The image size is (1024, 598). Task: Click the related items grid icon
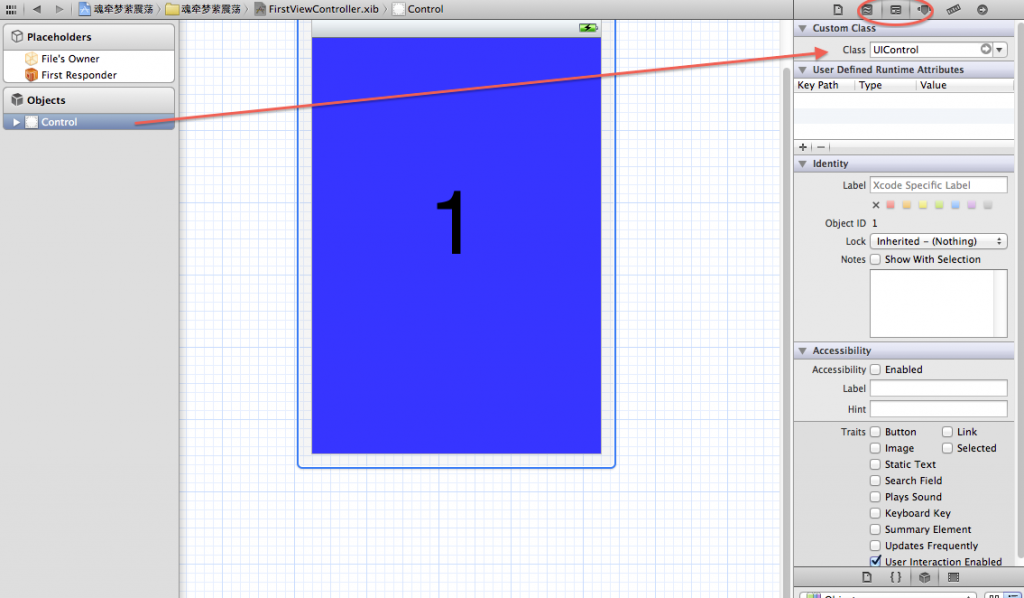pyautogui.click(x=10, y=9)
